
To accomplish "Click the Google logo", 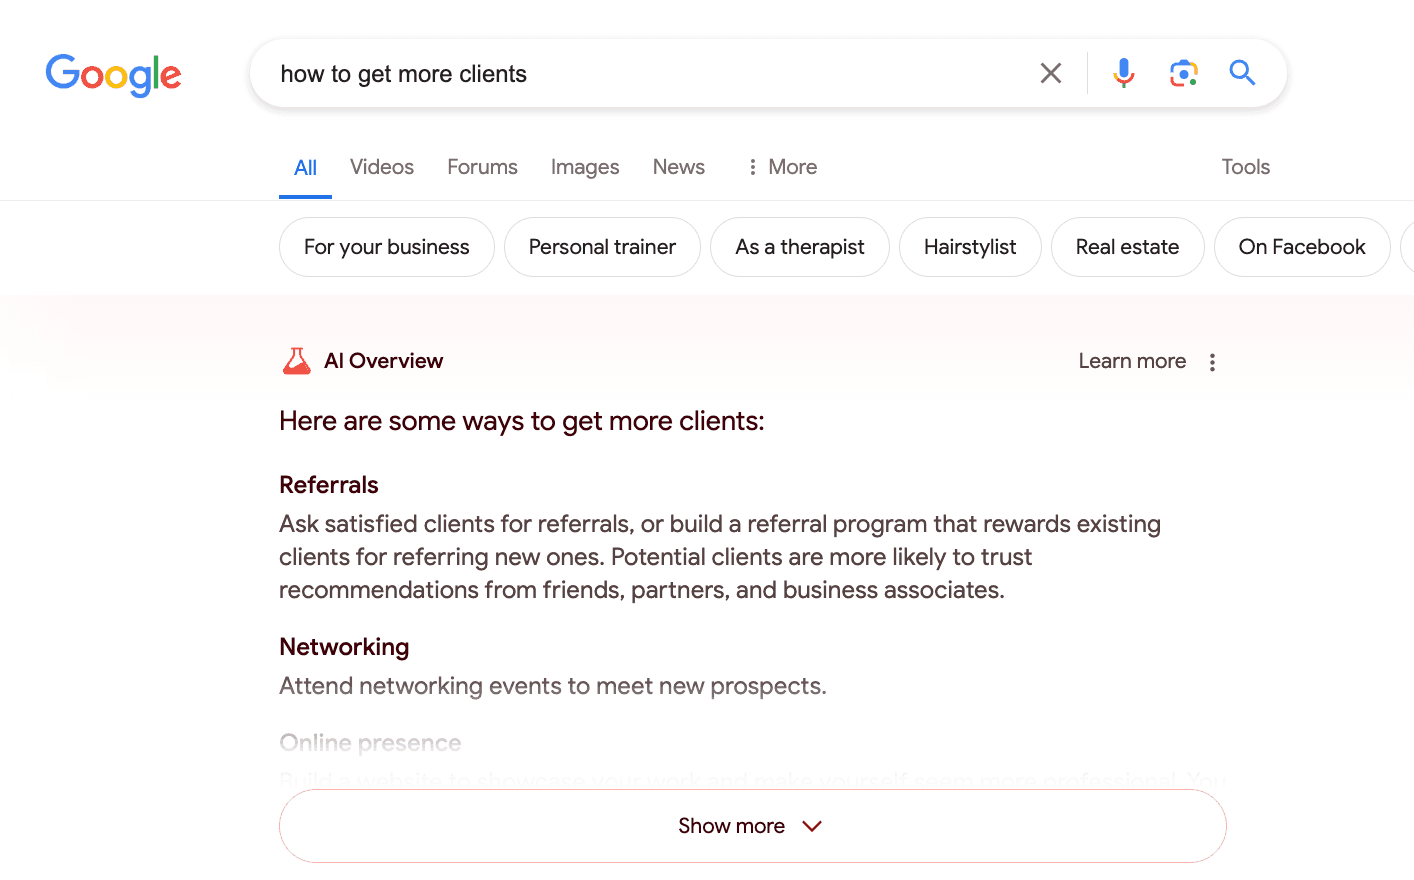I will 113,75.
